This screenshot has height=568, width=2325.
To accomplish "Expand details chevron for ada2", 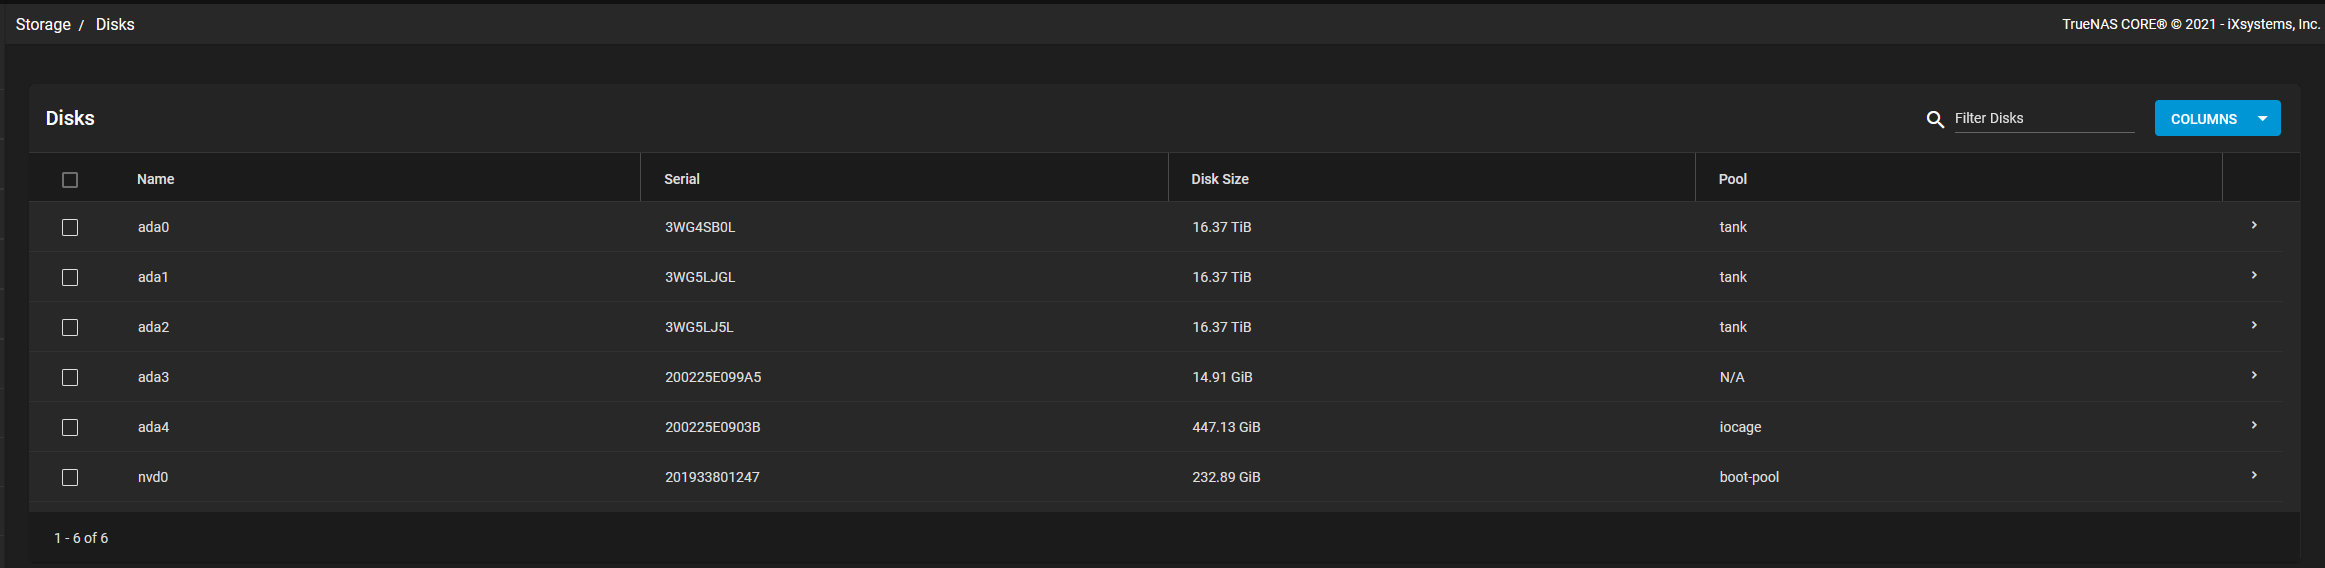I will (x=2254, y=326).
